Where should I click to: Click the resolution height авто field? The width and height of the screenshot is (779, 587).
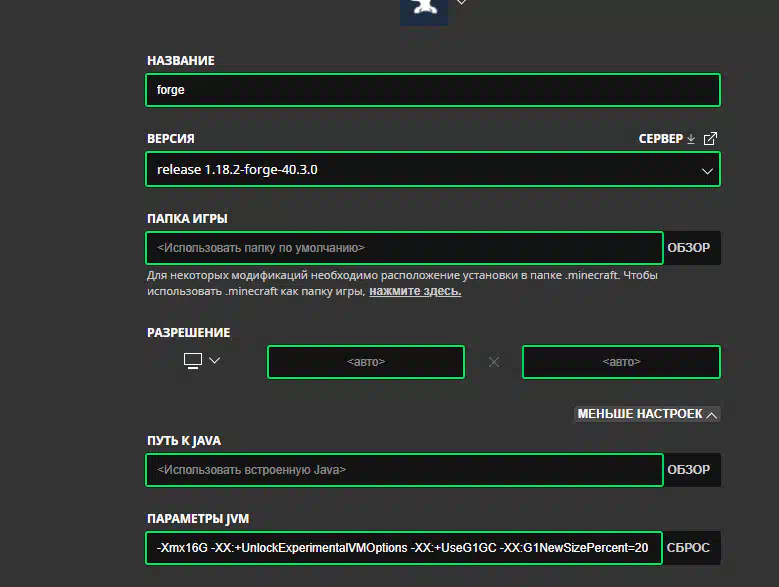(x=622, y=362)
